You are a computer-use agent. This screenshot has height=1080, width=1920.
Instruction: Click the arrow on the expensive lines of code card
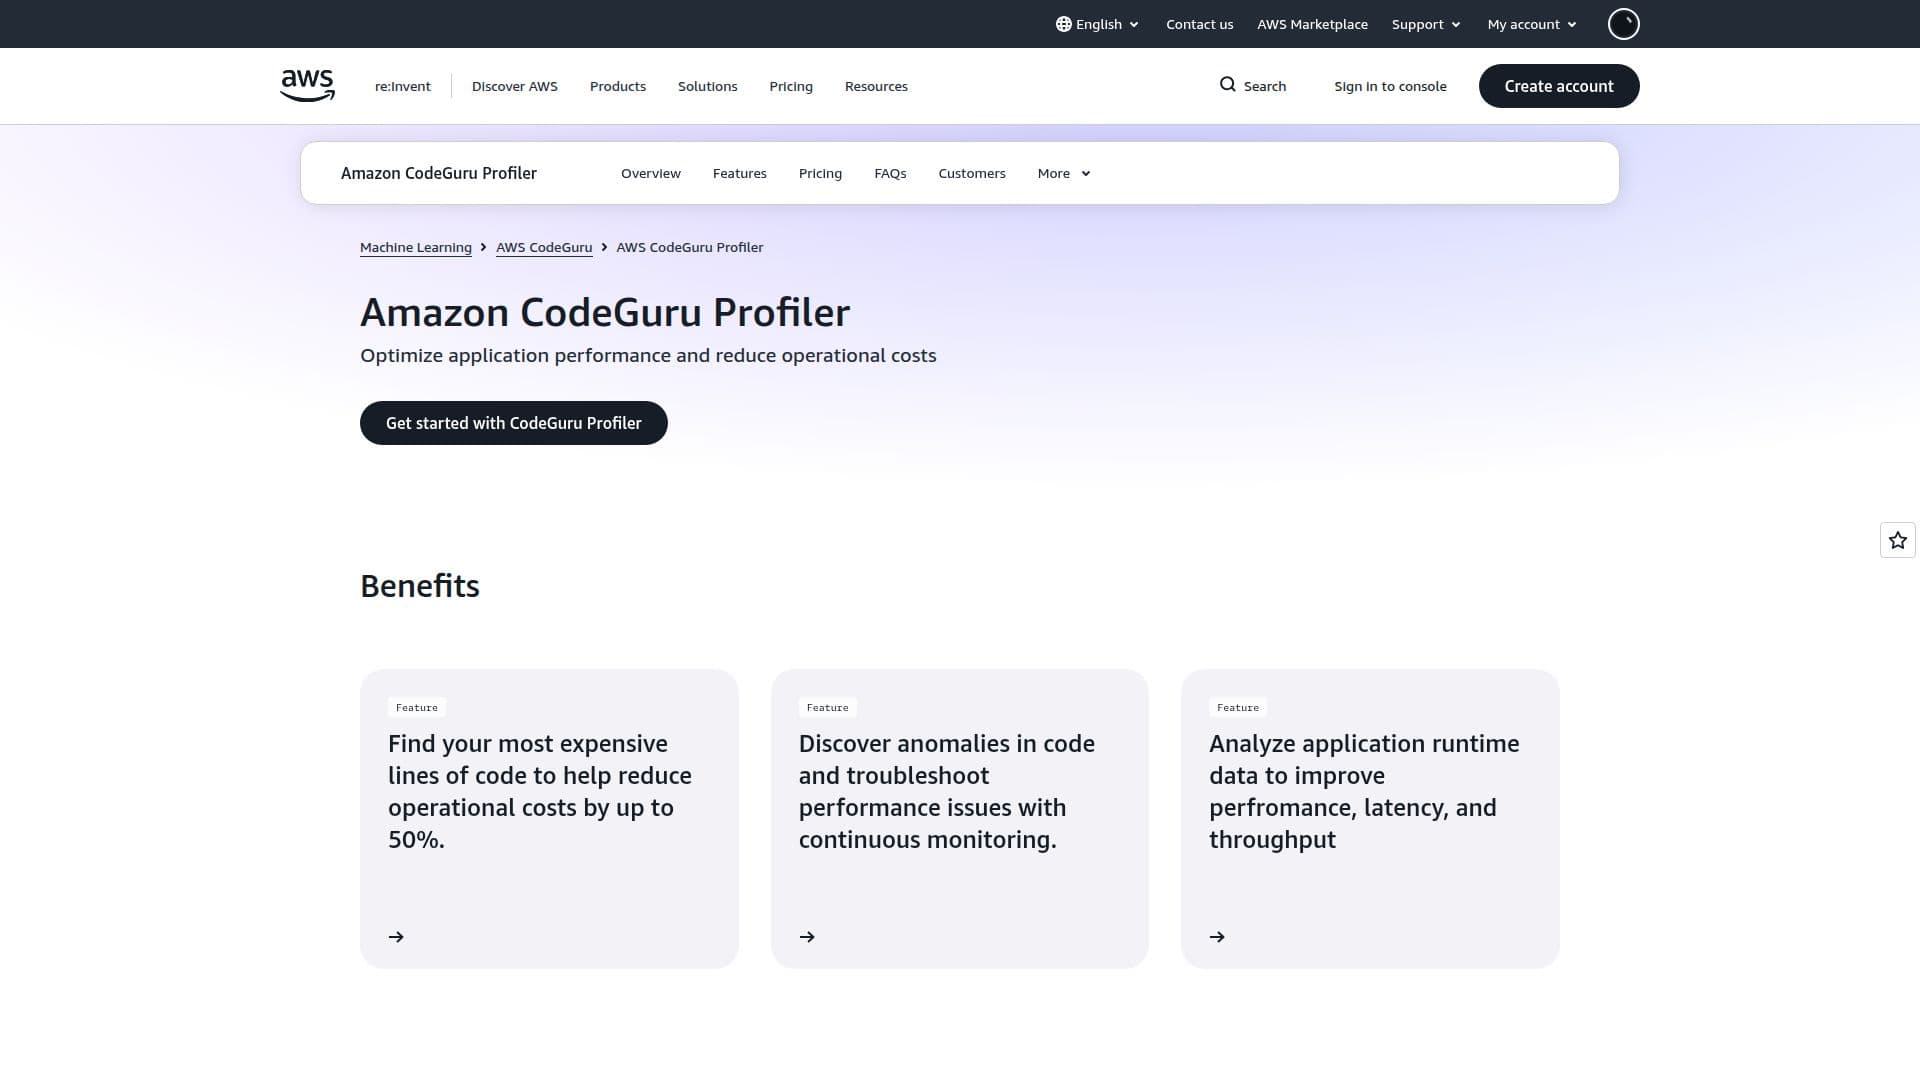tap(396, 937)
